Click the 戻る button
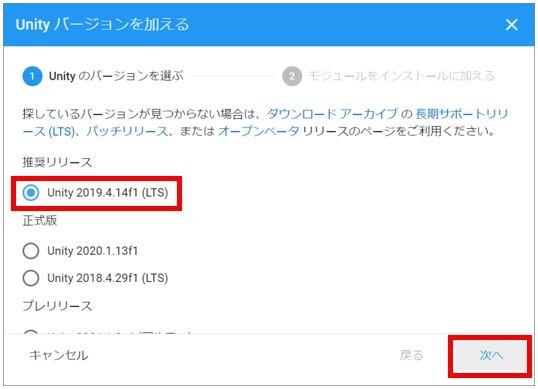The height and width of the screenshot is (389, 538). (x=412, y=355)
